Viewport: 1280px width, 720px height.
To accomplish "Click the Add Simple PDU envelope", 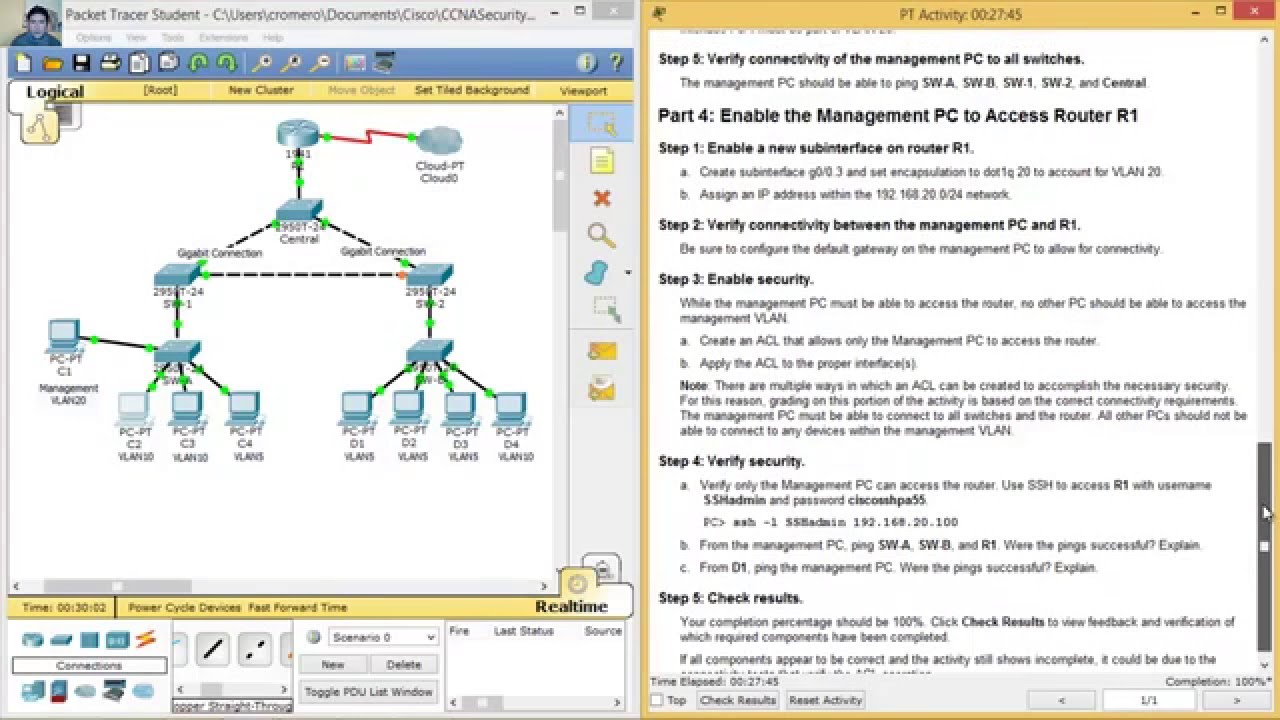I will point(601,350).
